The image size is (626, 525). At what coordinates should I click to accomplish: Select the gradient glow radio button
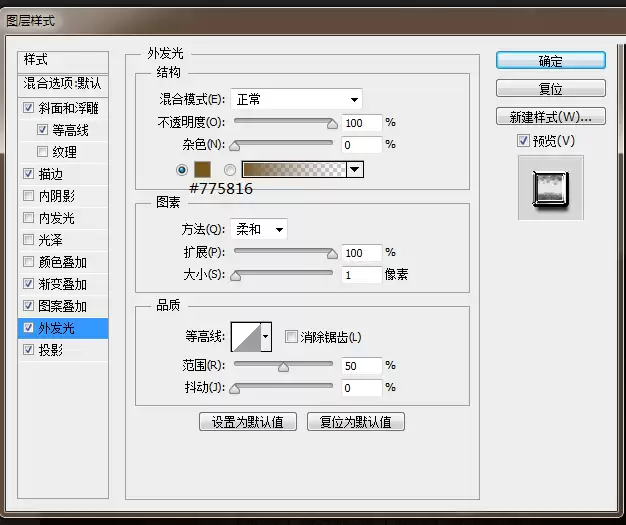click(230, 170)
